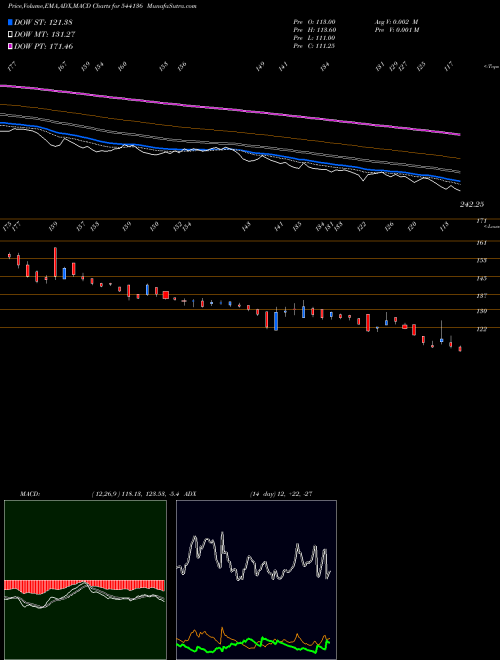Click the blue DOW ST legend swatch
This screenshot has height=660, width=500.
click(10, 22)
